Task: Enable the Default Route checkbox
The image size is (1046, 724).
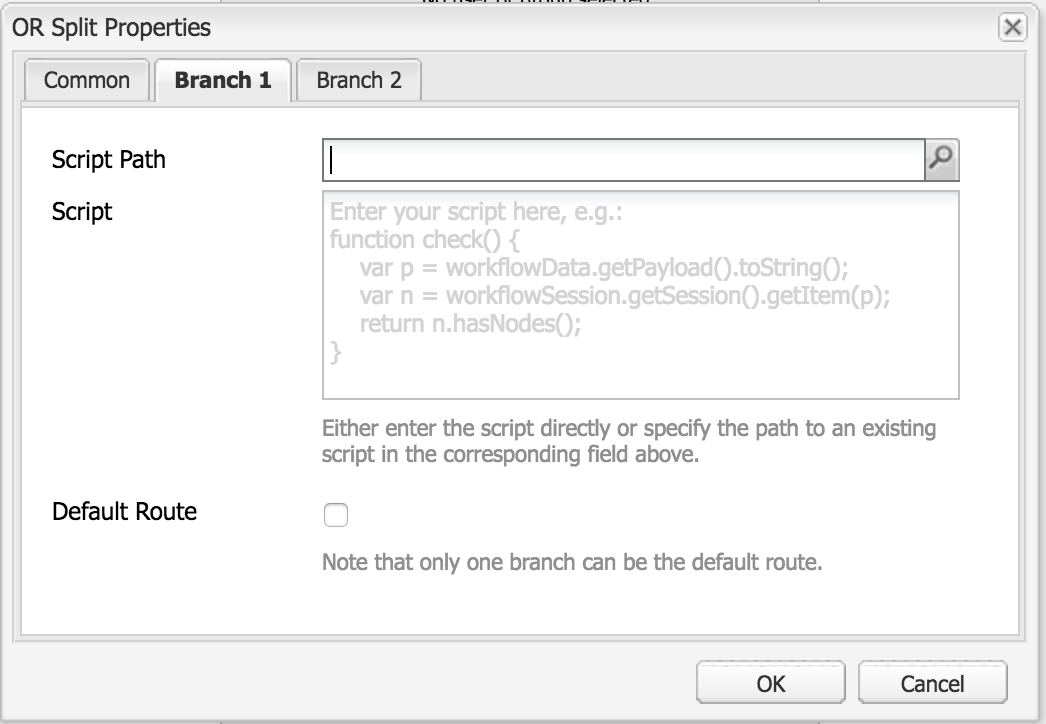Action: point(336,514)
